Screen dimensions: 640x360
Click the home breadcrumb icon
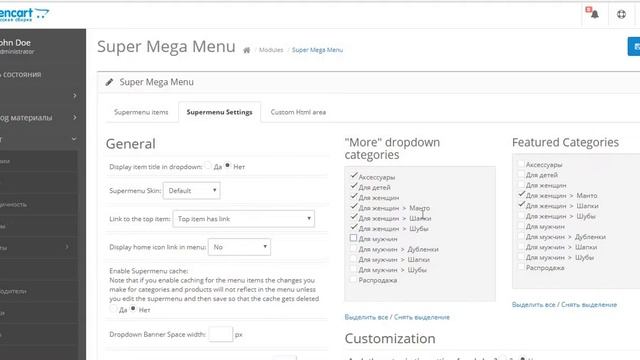tap(247, 50)
